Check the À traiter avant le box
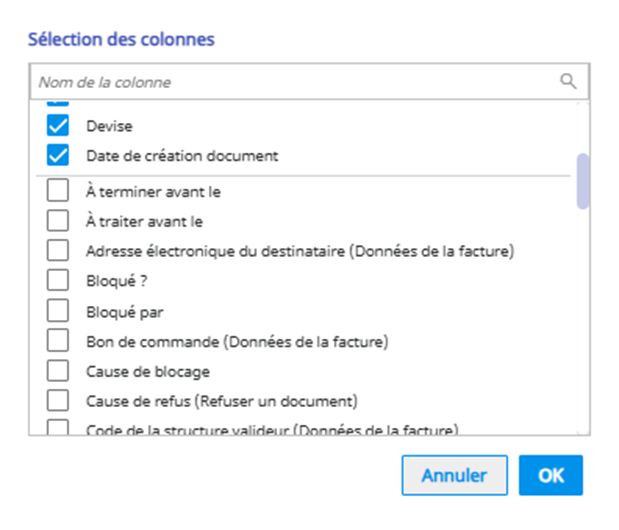The width and height of the screenshot is (619, 530). pos(58,220)
